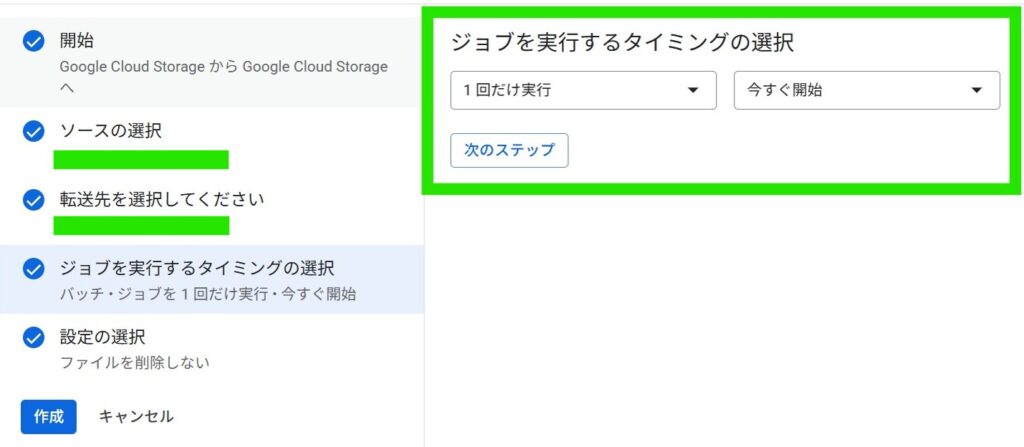
Task: Click the blue 作成 button
Action: [x=48, y=417]
